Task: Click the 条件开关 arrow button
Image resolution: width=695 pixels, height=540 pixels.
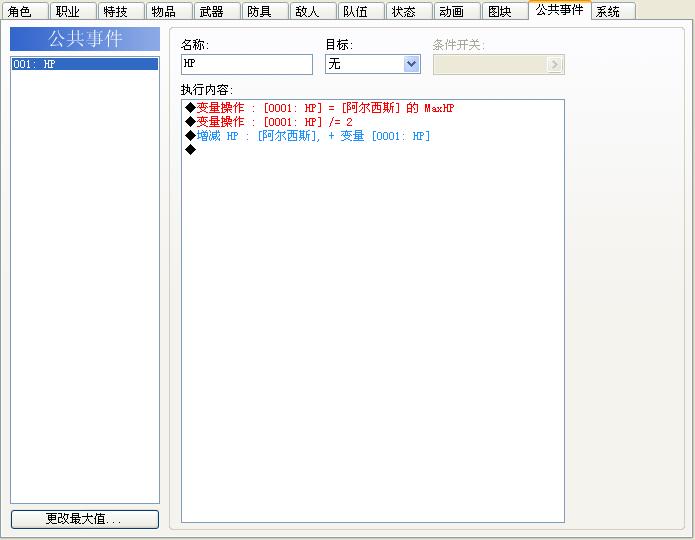Action: coord(554,65)
